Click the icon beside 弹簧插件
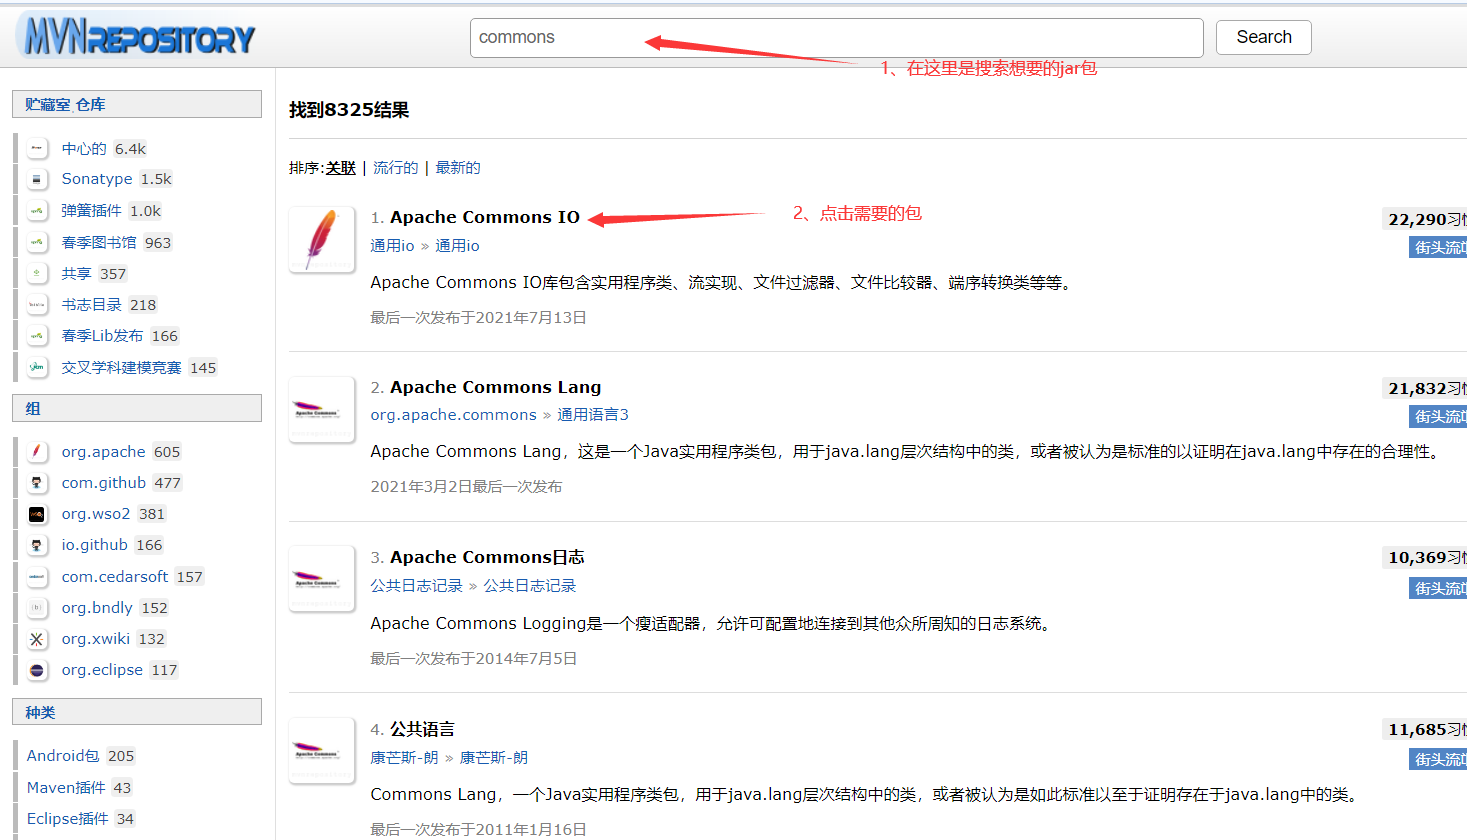 (37, 211)
